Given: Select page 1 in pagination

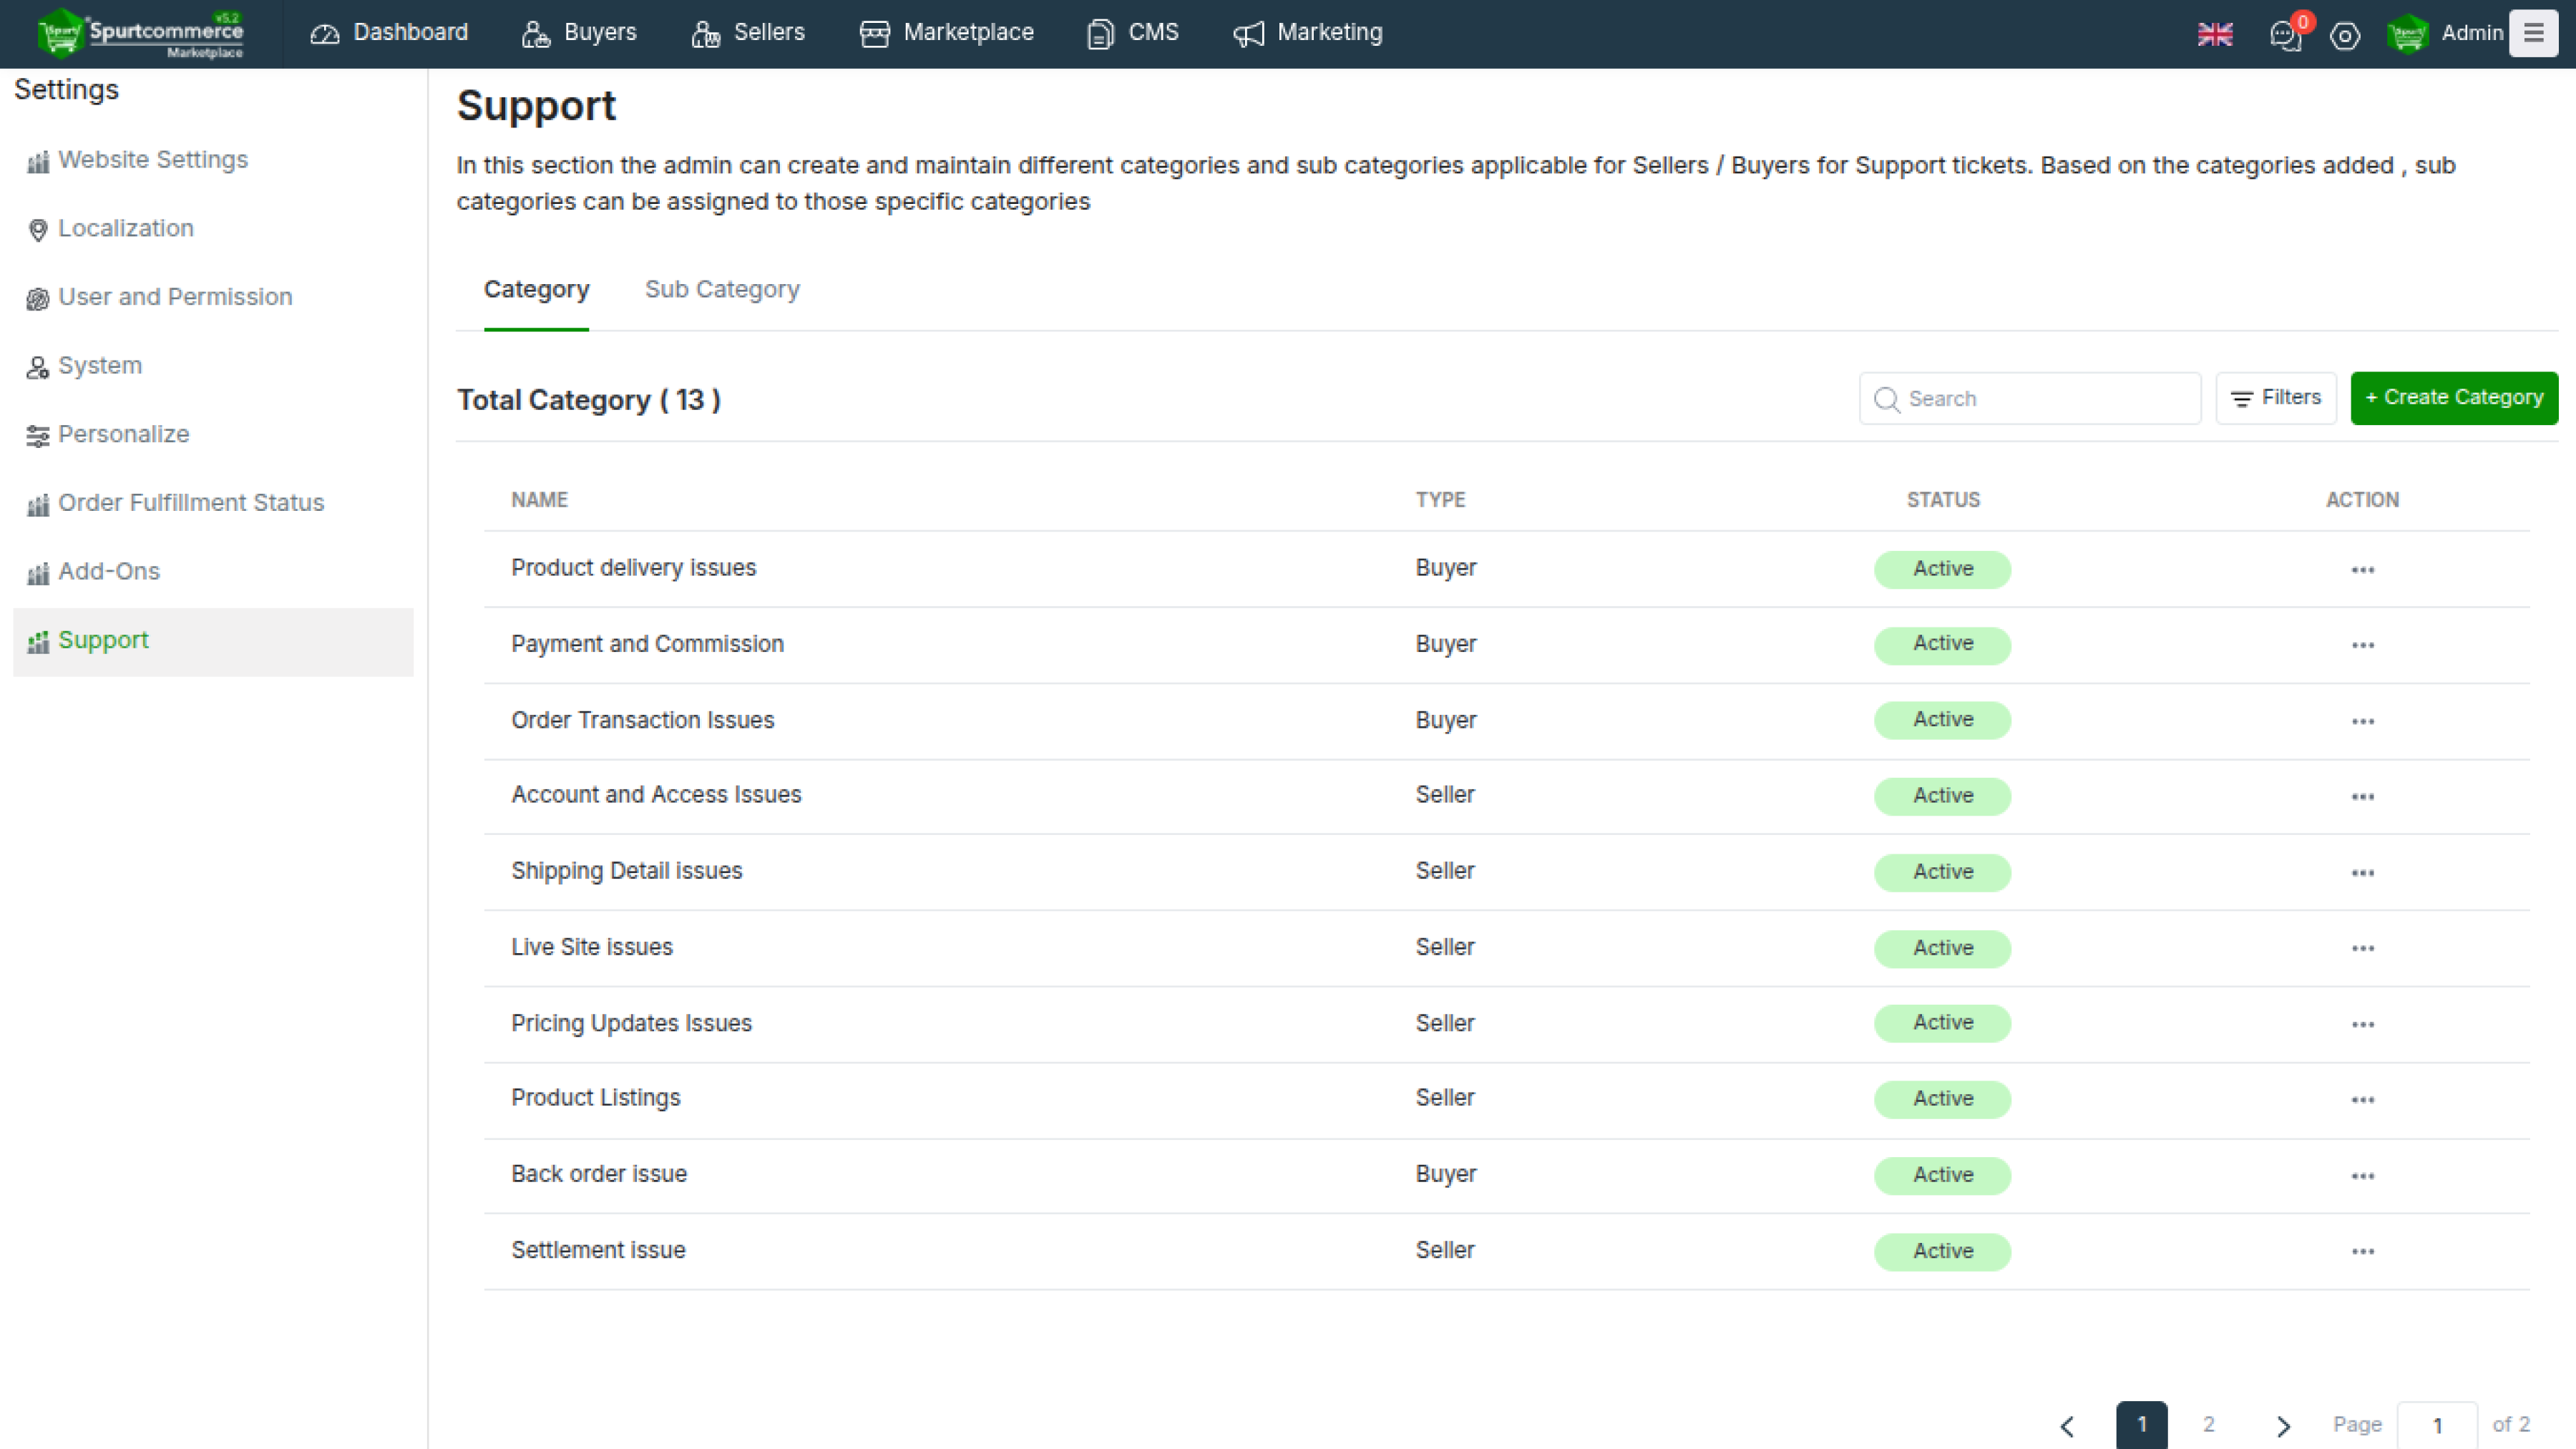Looking at the screenshot, I should 2141,1425.
